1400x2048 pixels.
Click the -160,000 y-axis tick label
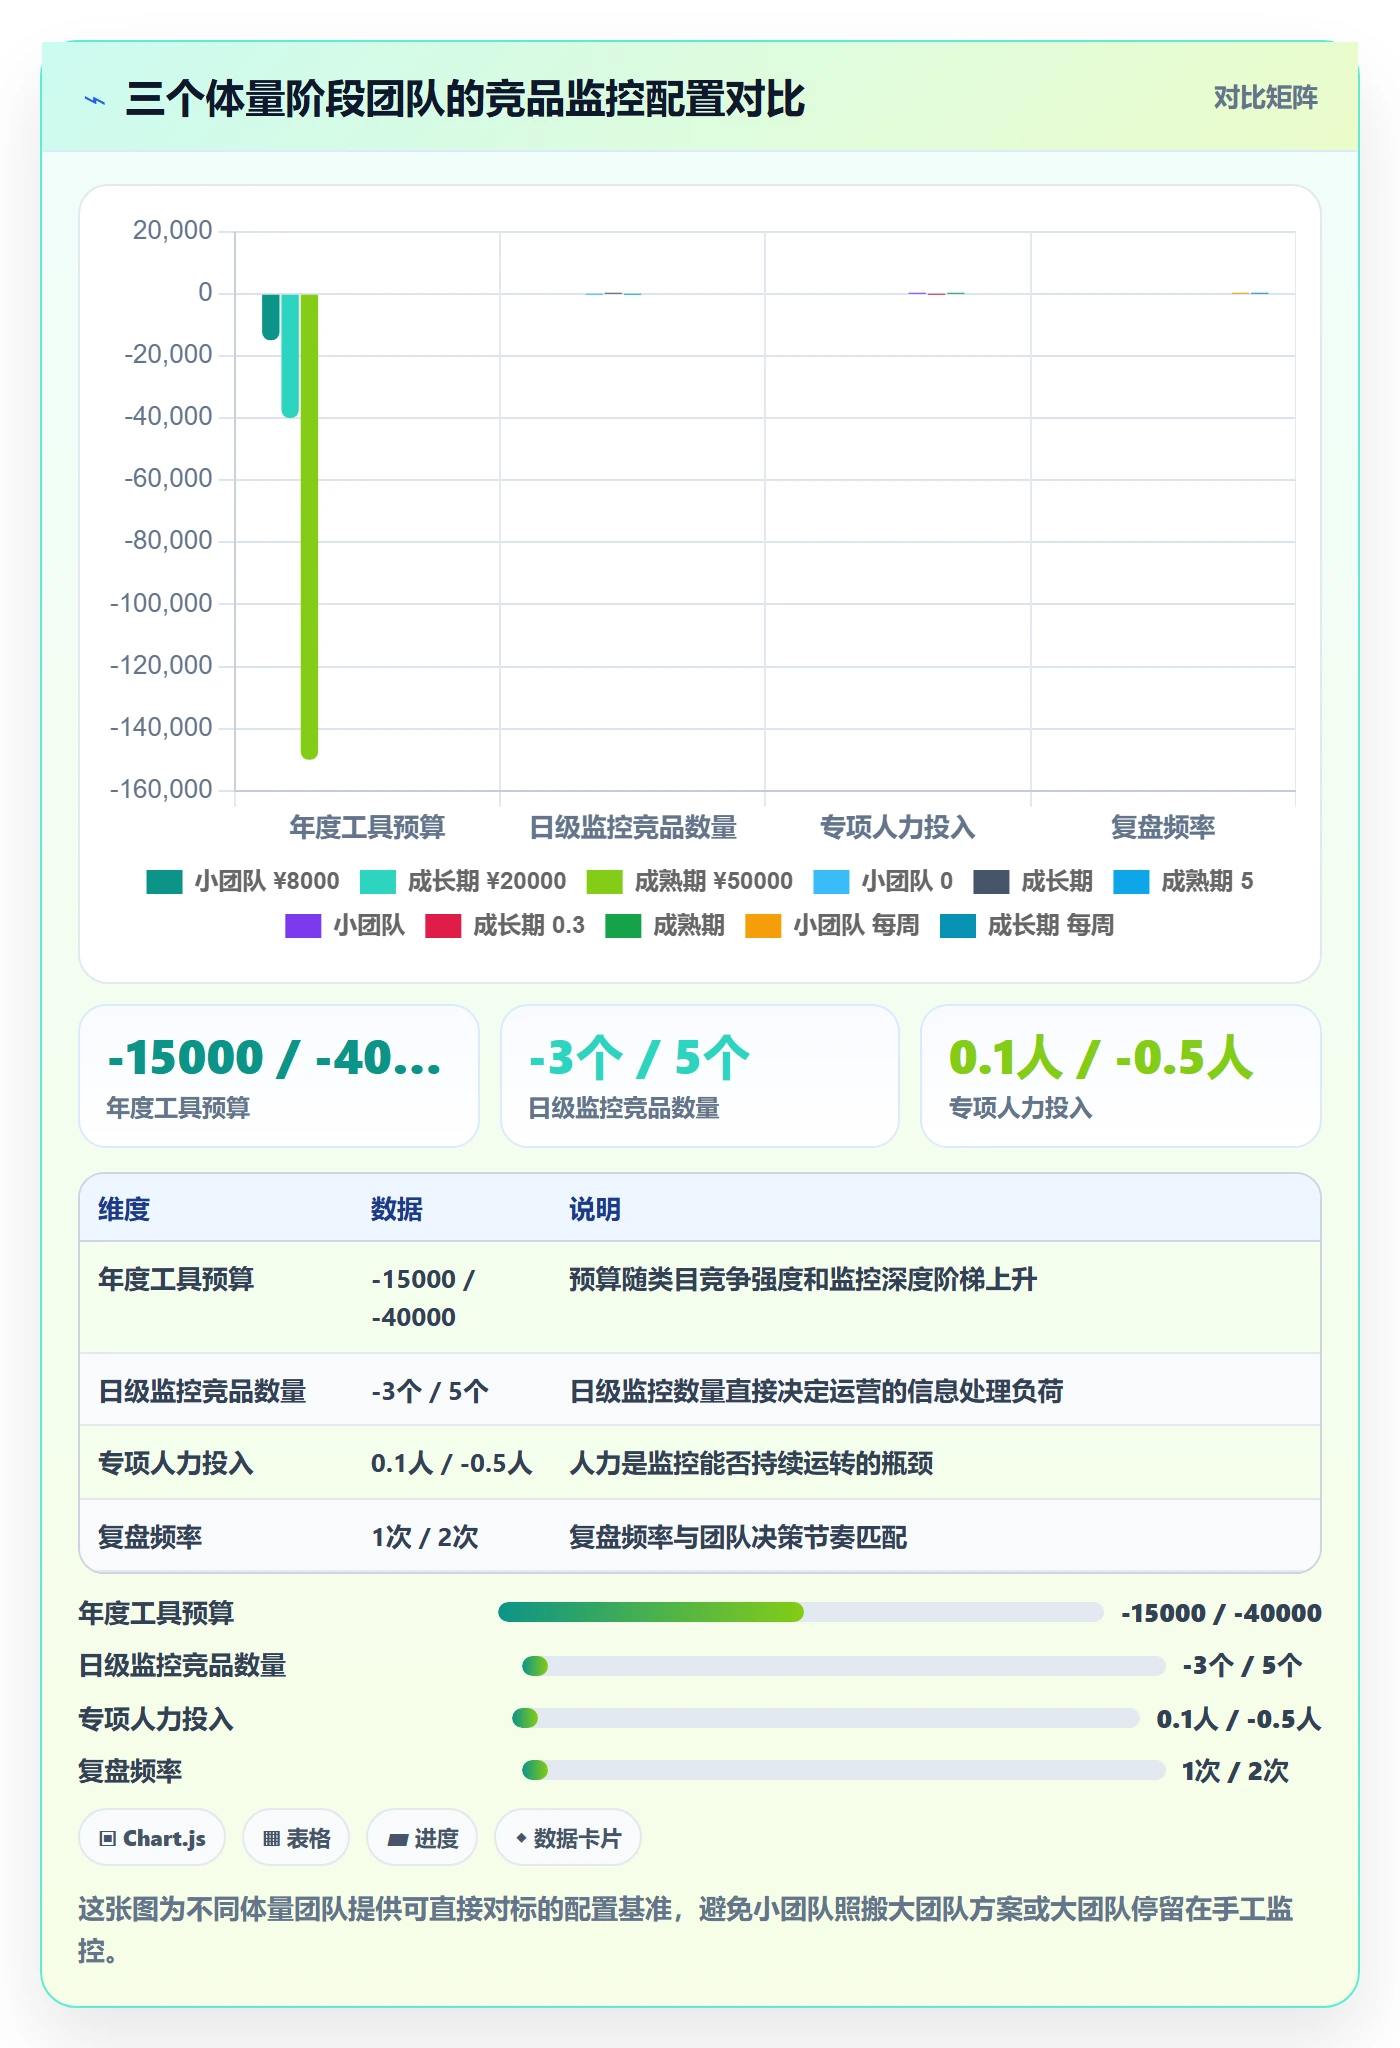[x=161, y=790]
